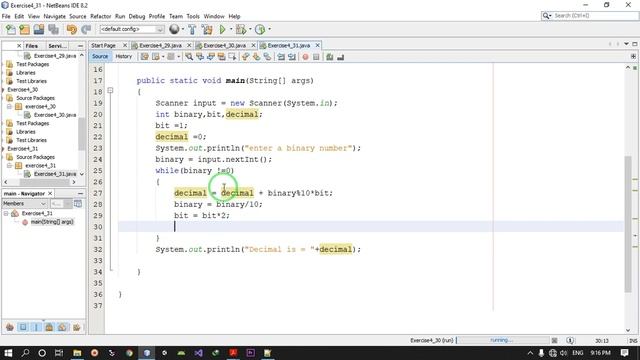Click the Redo toolbar icon
The image size is (640, 360).
(x=86, y=29)
